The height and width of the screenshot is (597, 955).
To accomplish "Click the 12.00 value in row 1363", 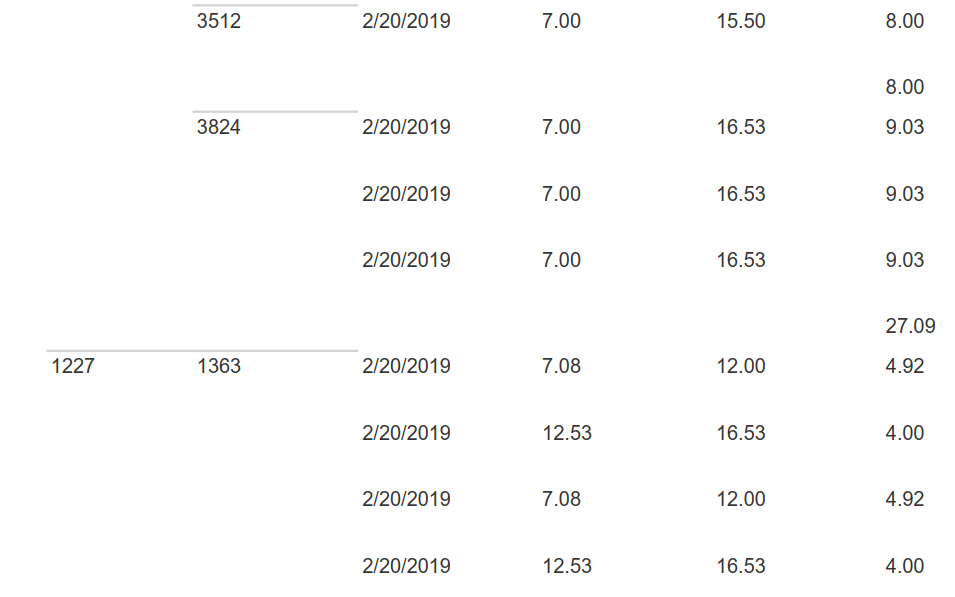I will (741, 366).
